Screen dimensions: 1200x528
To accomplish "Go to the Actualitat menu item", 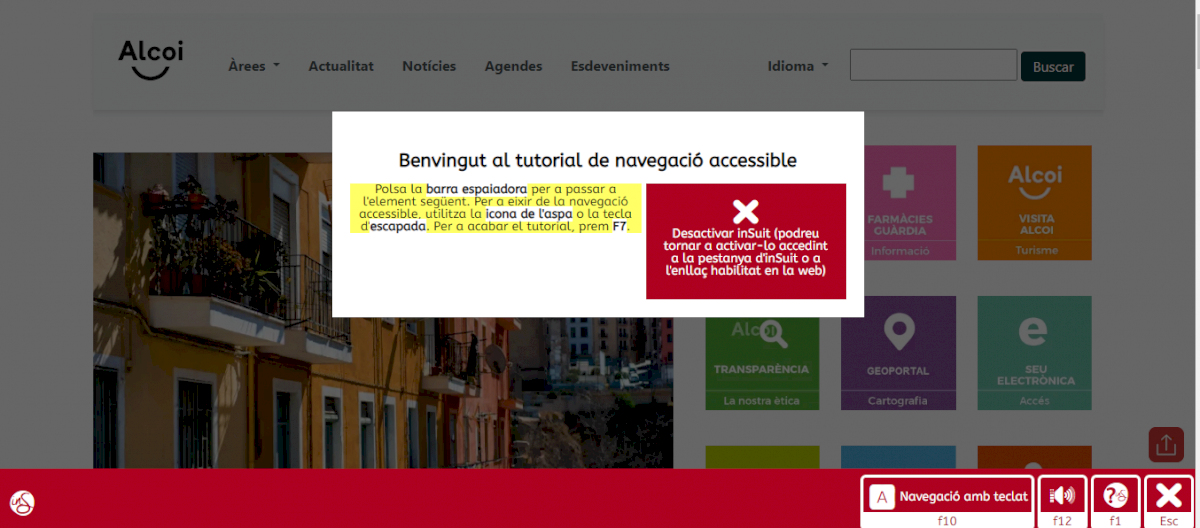I will 341,66.
